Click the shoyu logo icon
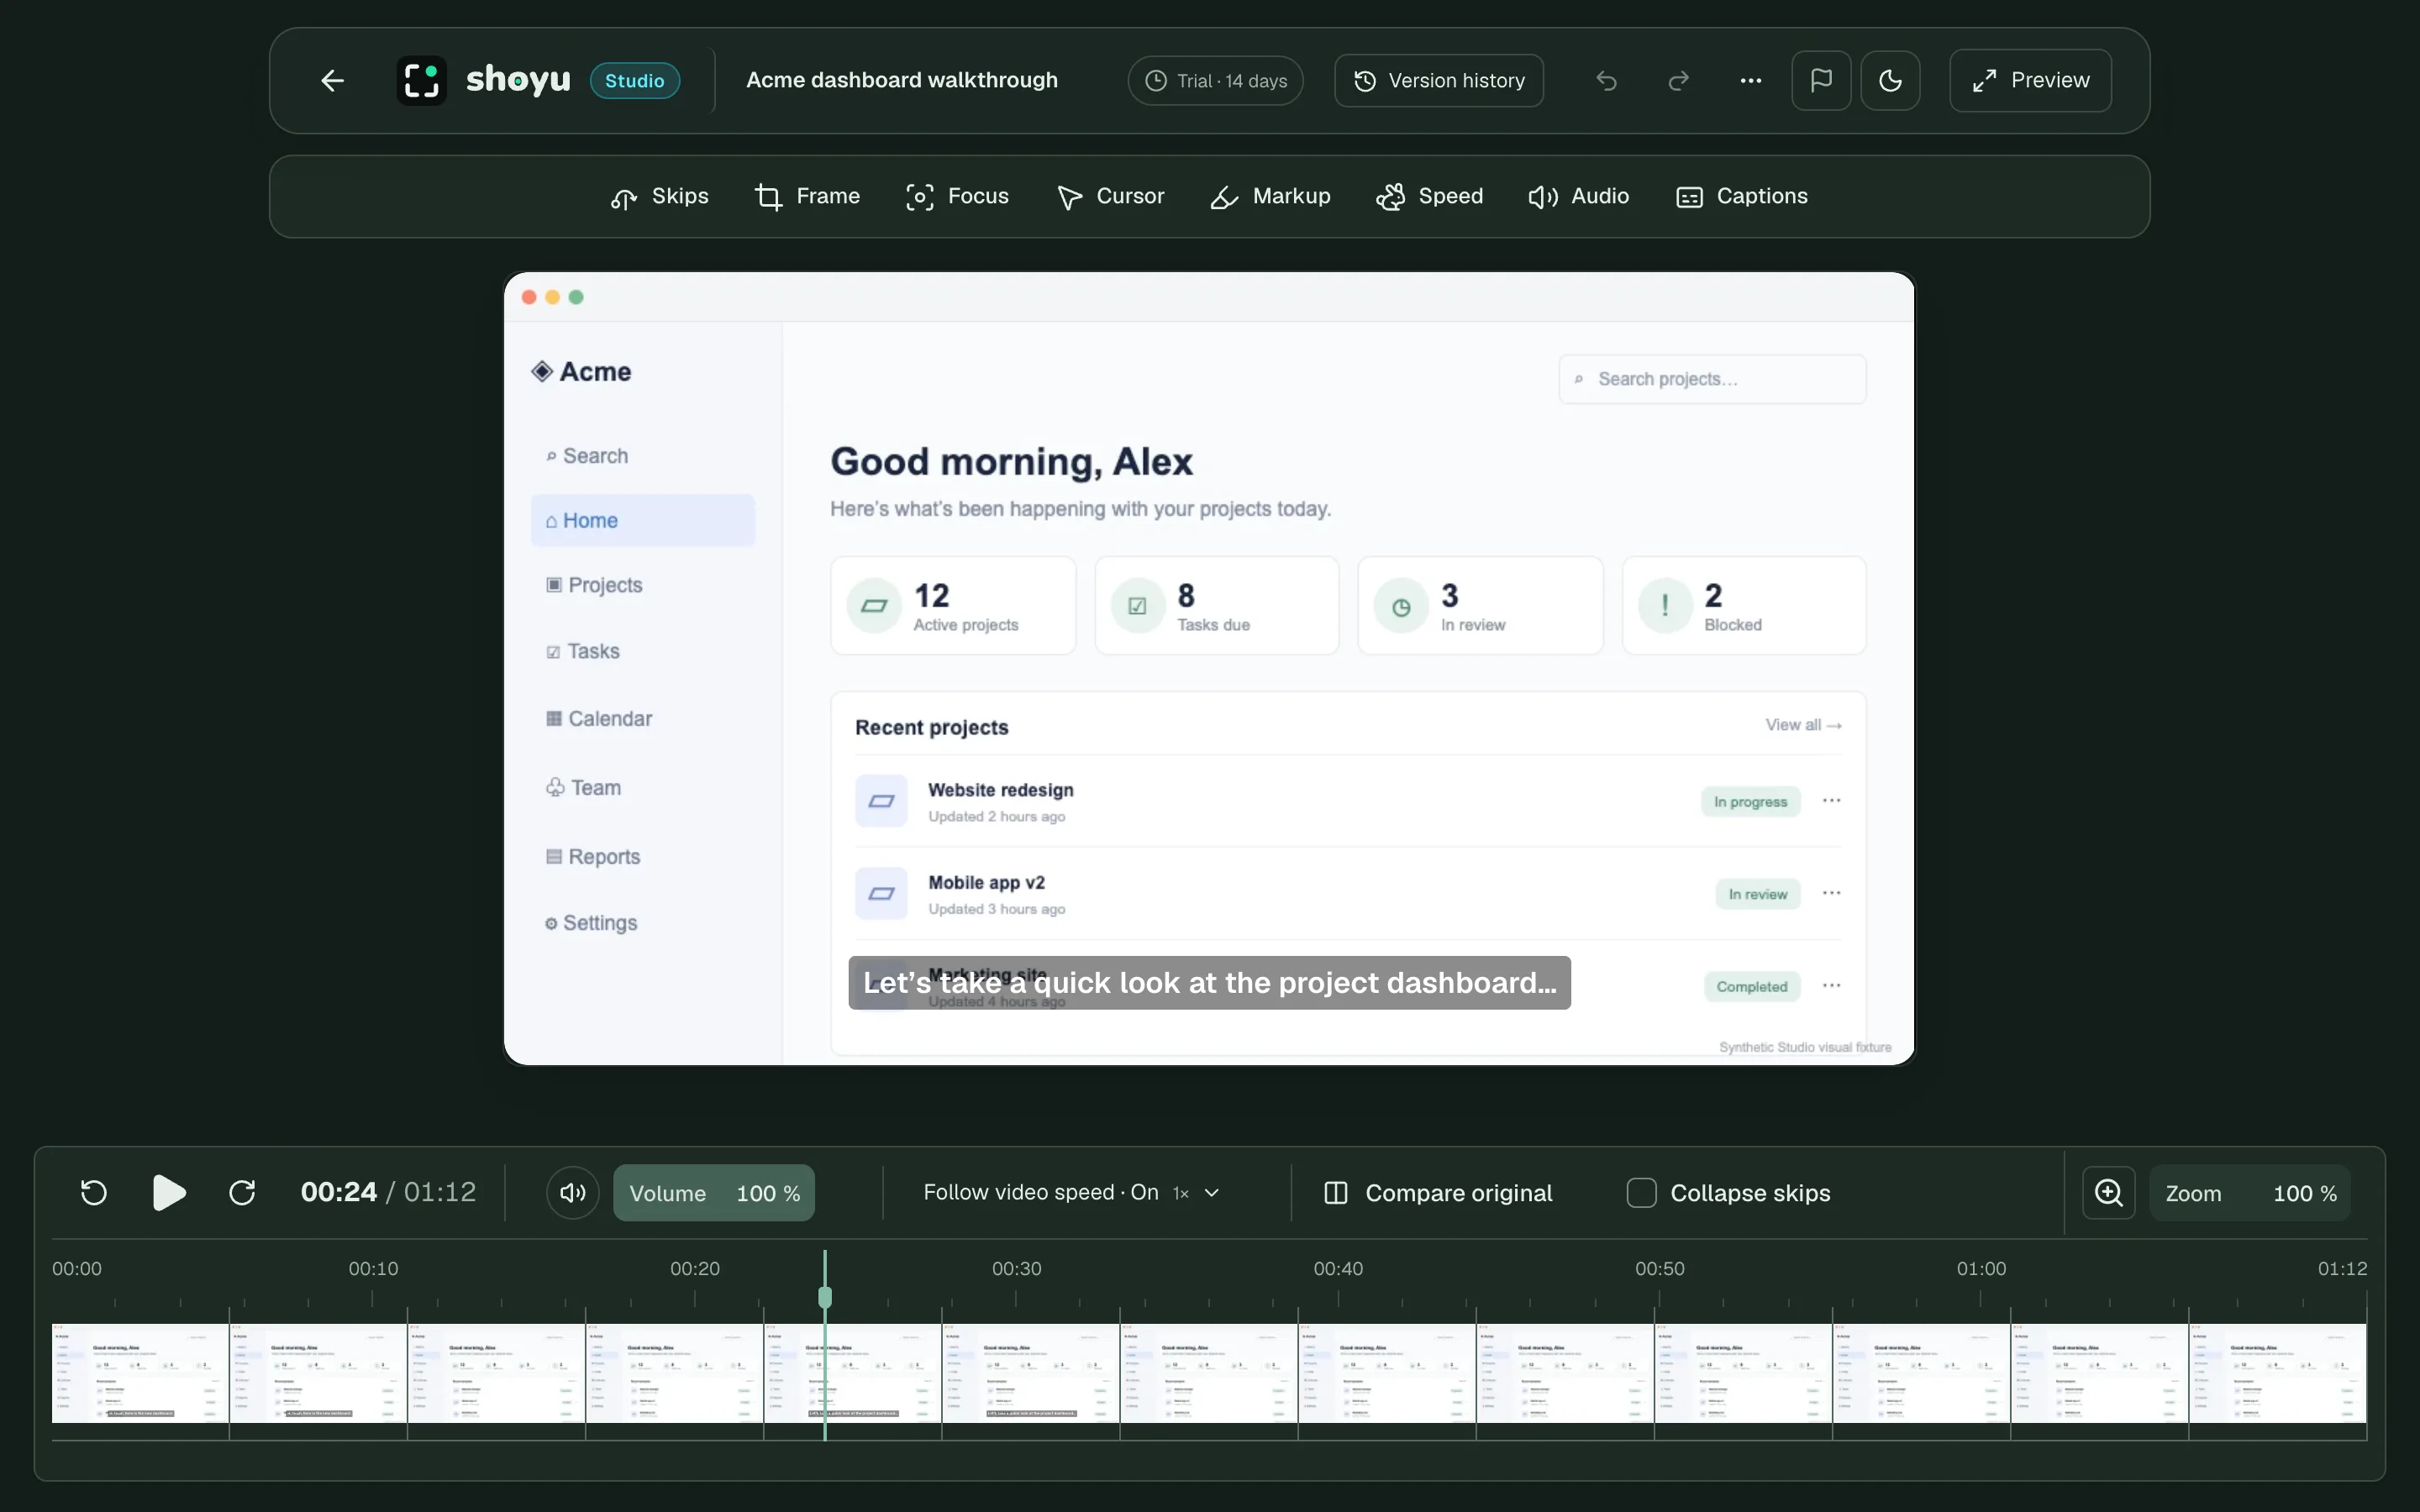 click(421, 80)
